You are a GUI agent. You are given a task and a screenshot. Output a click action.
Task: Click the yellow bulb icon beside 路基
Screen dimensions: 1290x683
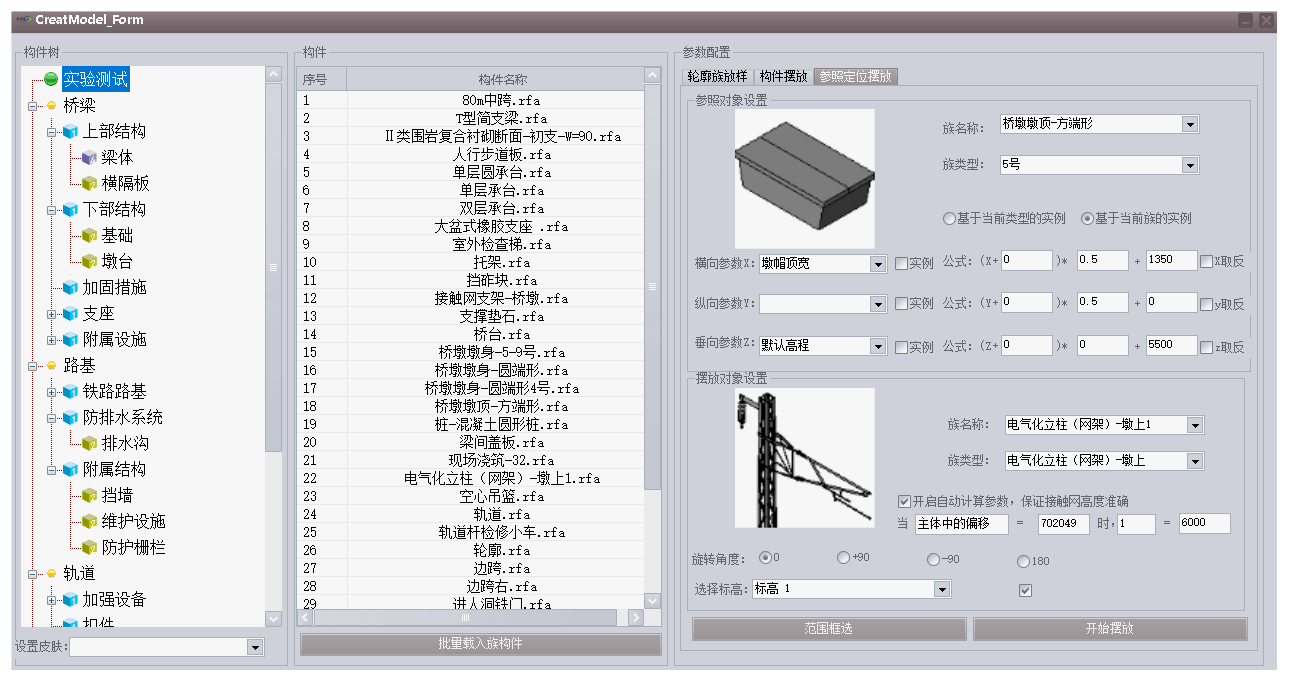pos(51,366)
